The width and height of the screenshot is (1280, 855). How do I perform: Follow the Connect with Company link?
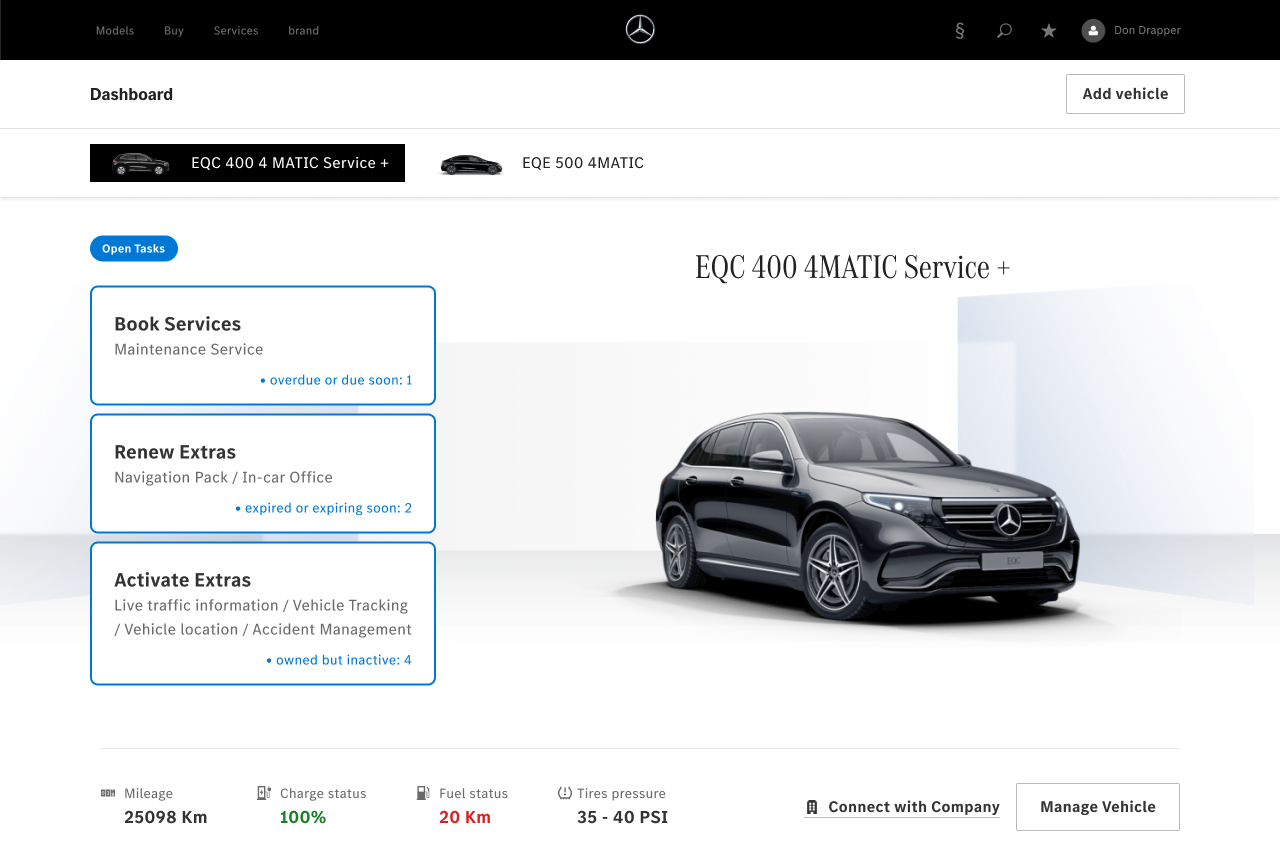coord(913,807)
